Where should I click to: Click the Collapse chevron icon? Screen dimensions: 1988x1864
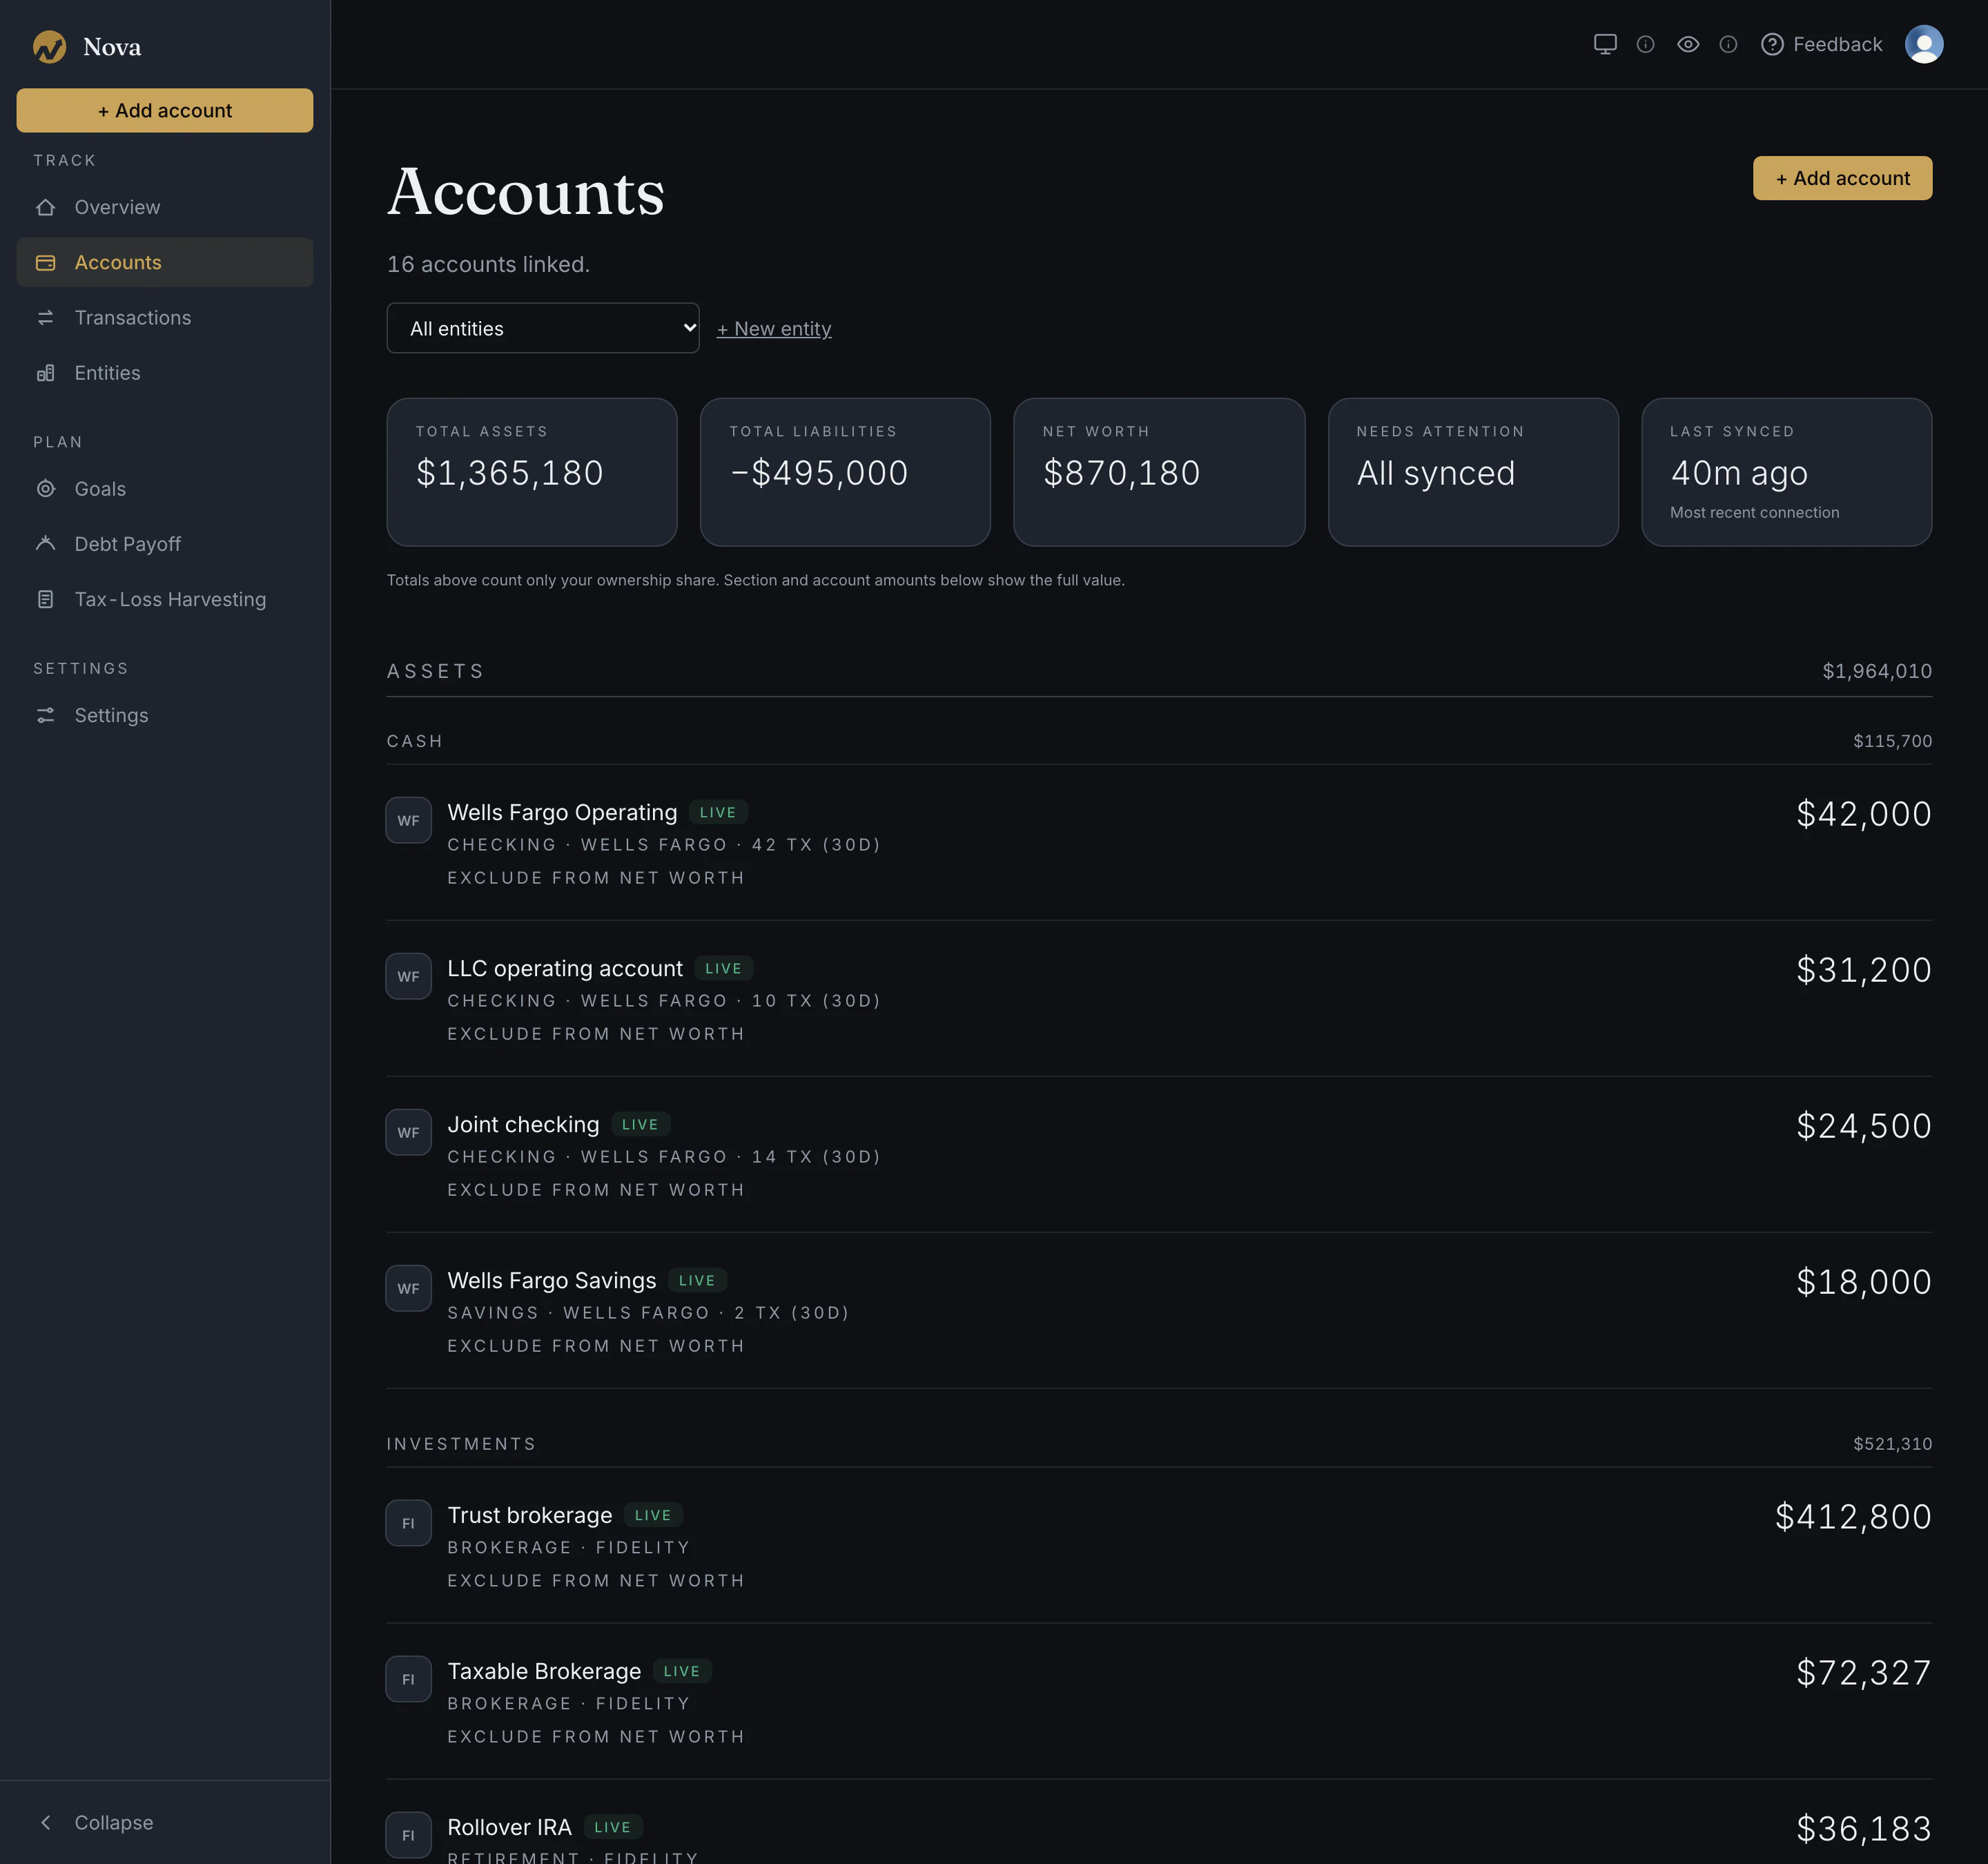46,1822
